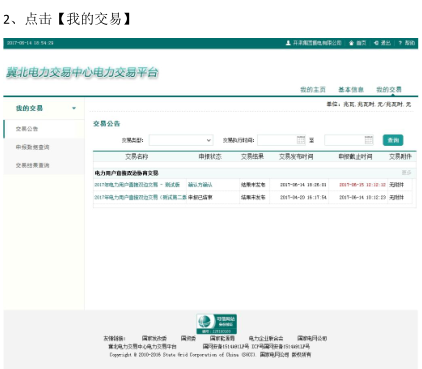Screen dimensions: 422x369
Task: Open the 我的主页 top tab
Action: click(313, 89)
